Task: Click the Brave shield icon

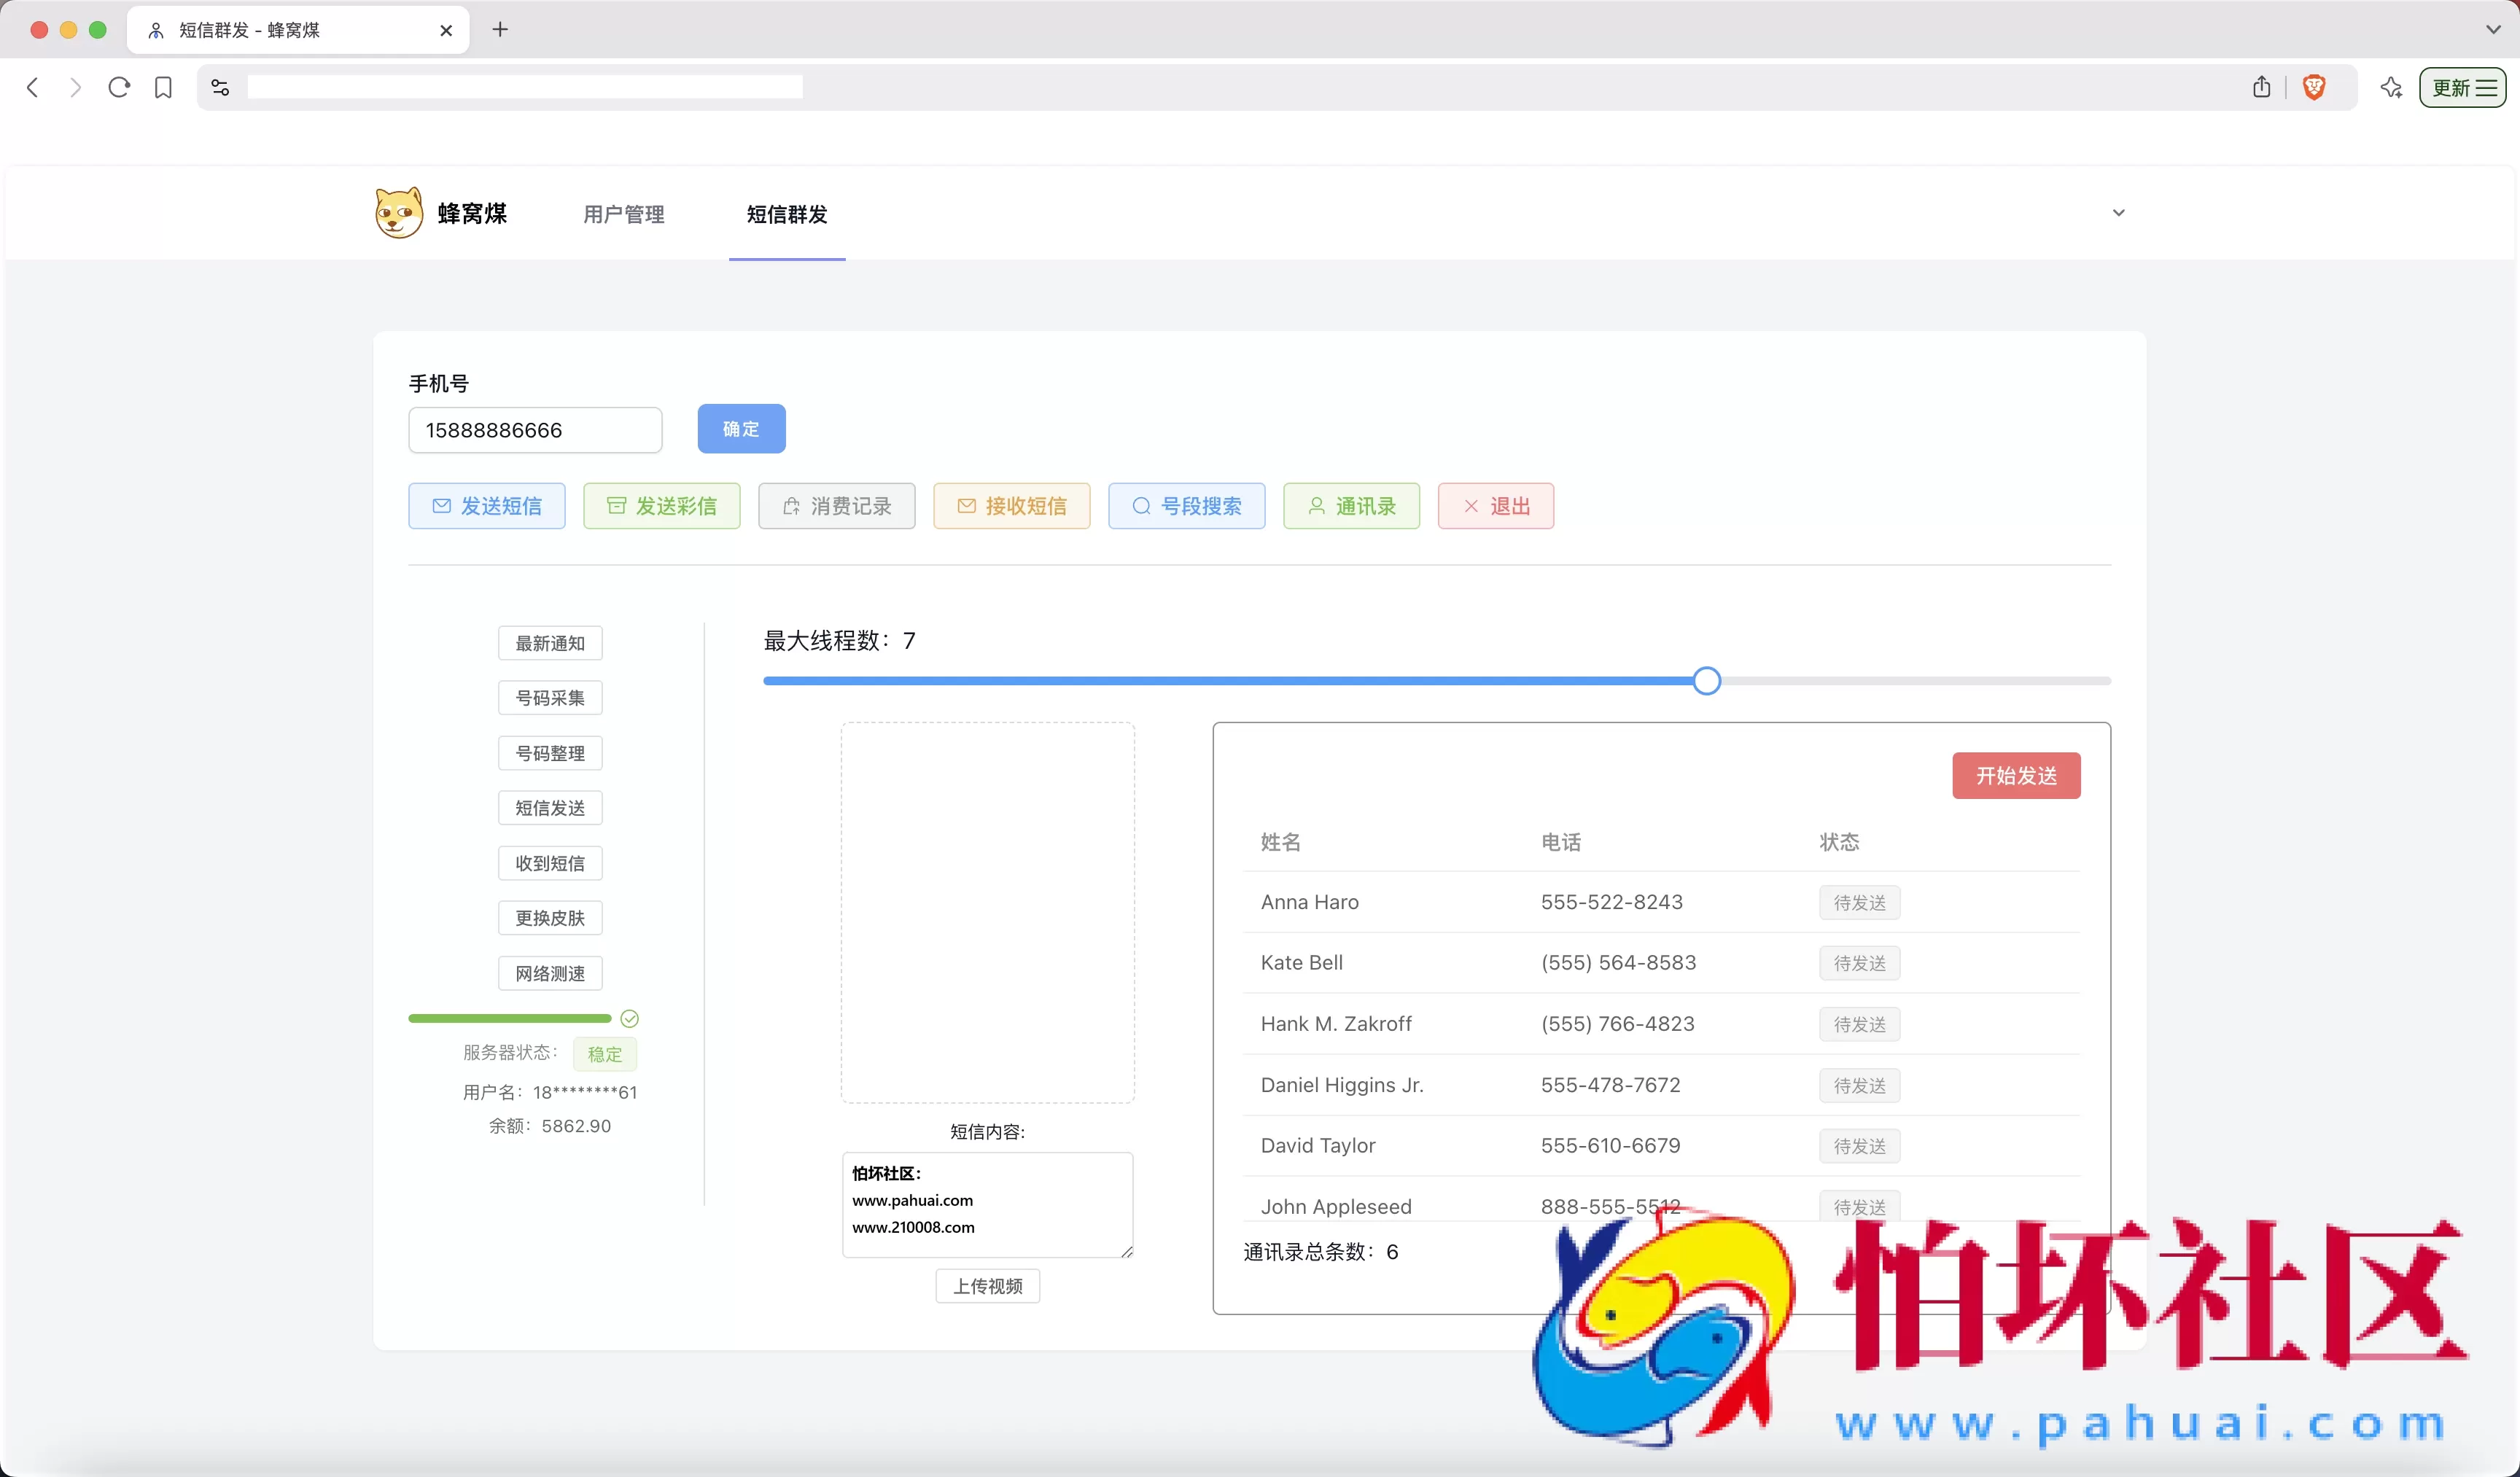Action: (2313, 87)
